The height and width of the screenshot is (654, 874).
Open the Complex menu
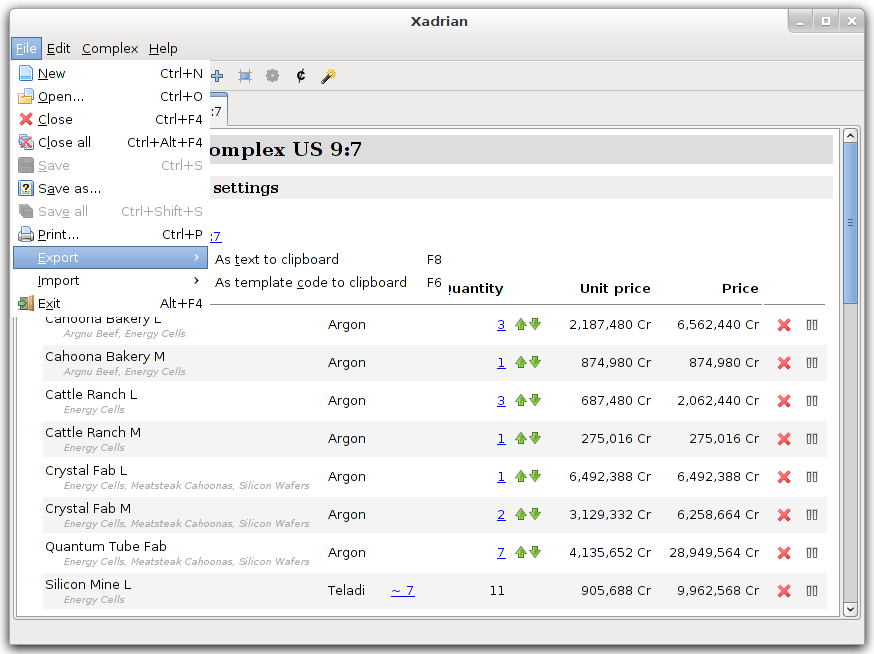click(x=110, y=49)
